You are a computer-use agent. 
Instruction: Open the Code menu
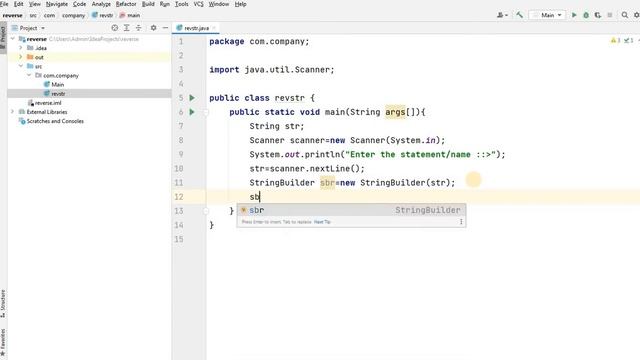click(79, 4)
